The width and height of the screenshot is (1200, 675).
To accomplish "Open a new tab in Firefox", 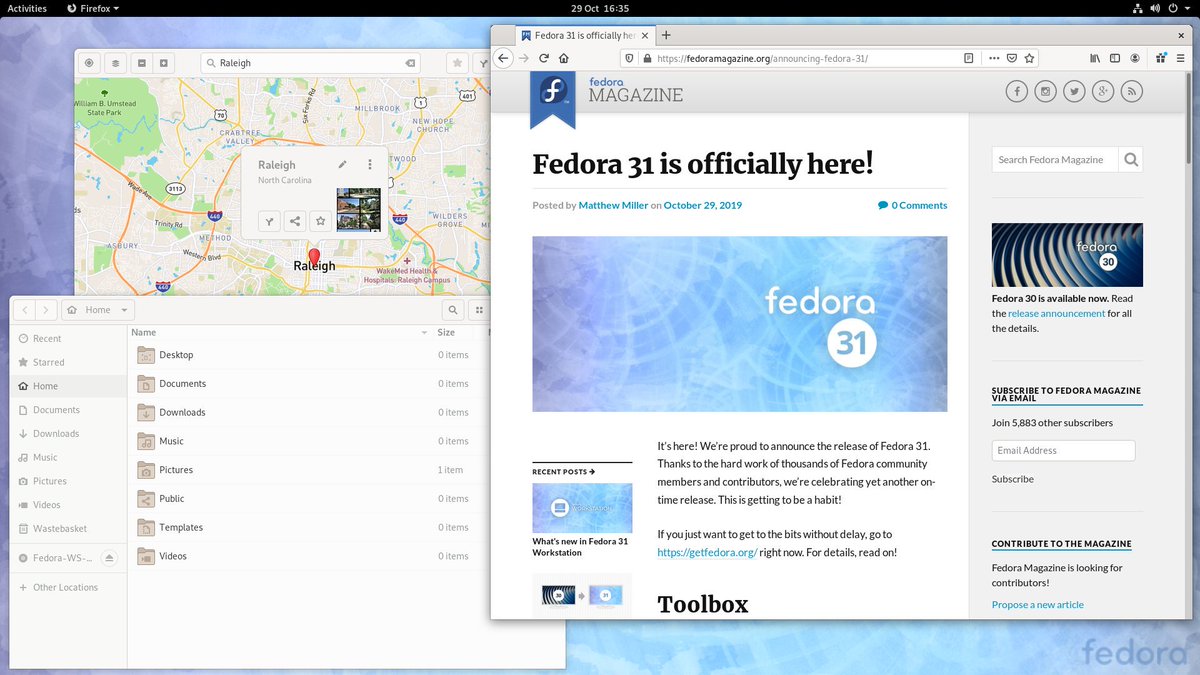I will pyautogui.click(x=666, y=35).
